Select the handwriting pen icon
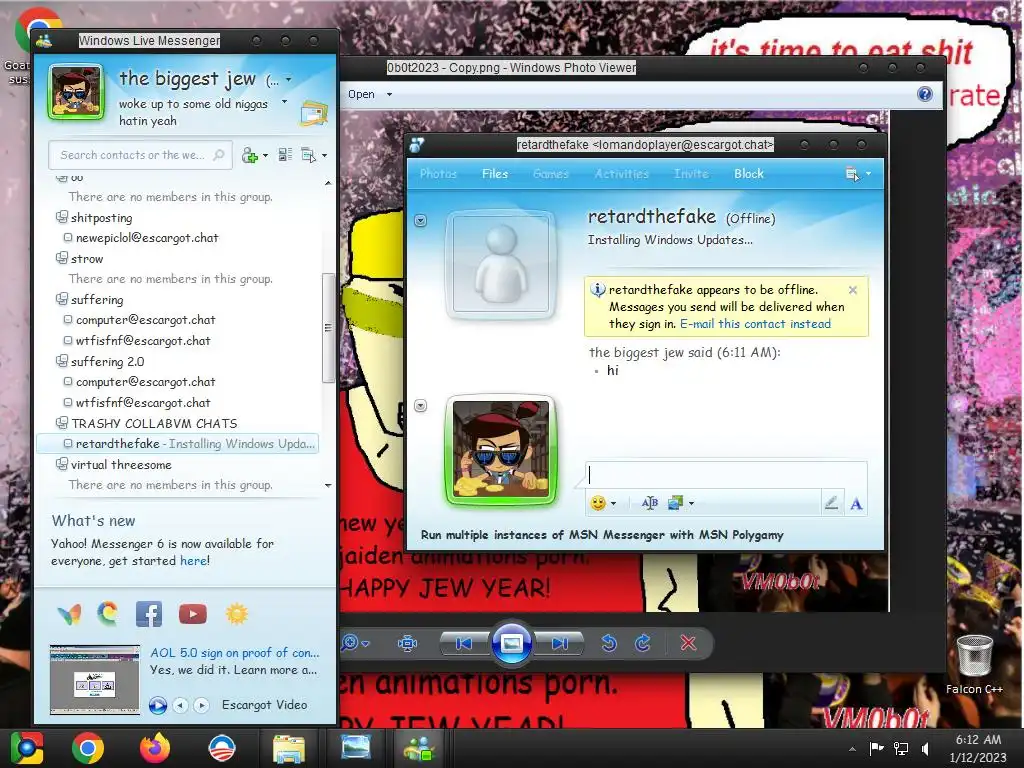Screen dimensions: 1024x768 [x=831, y=503]
